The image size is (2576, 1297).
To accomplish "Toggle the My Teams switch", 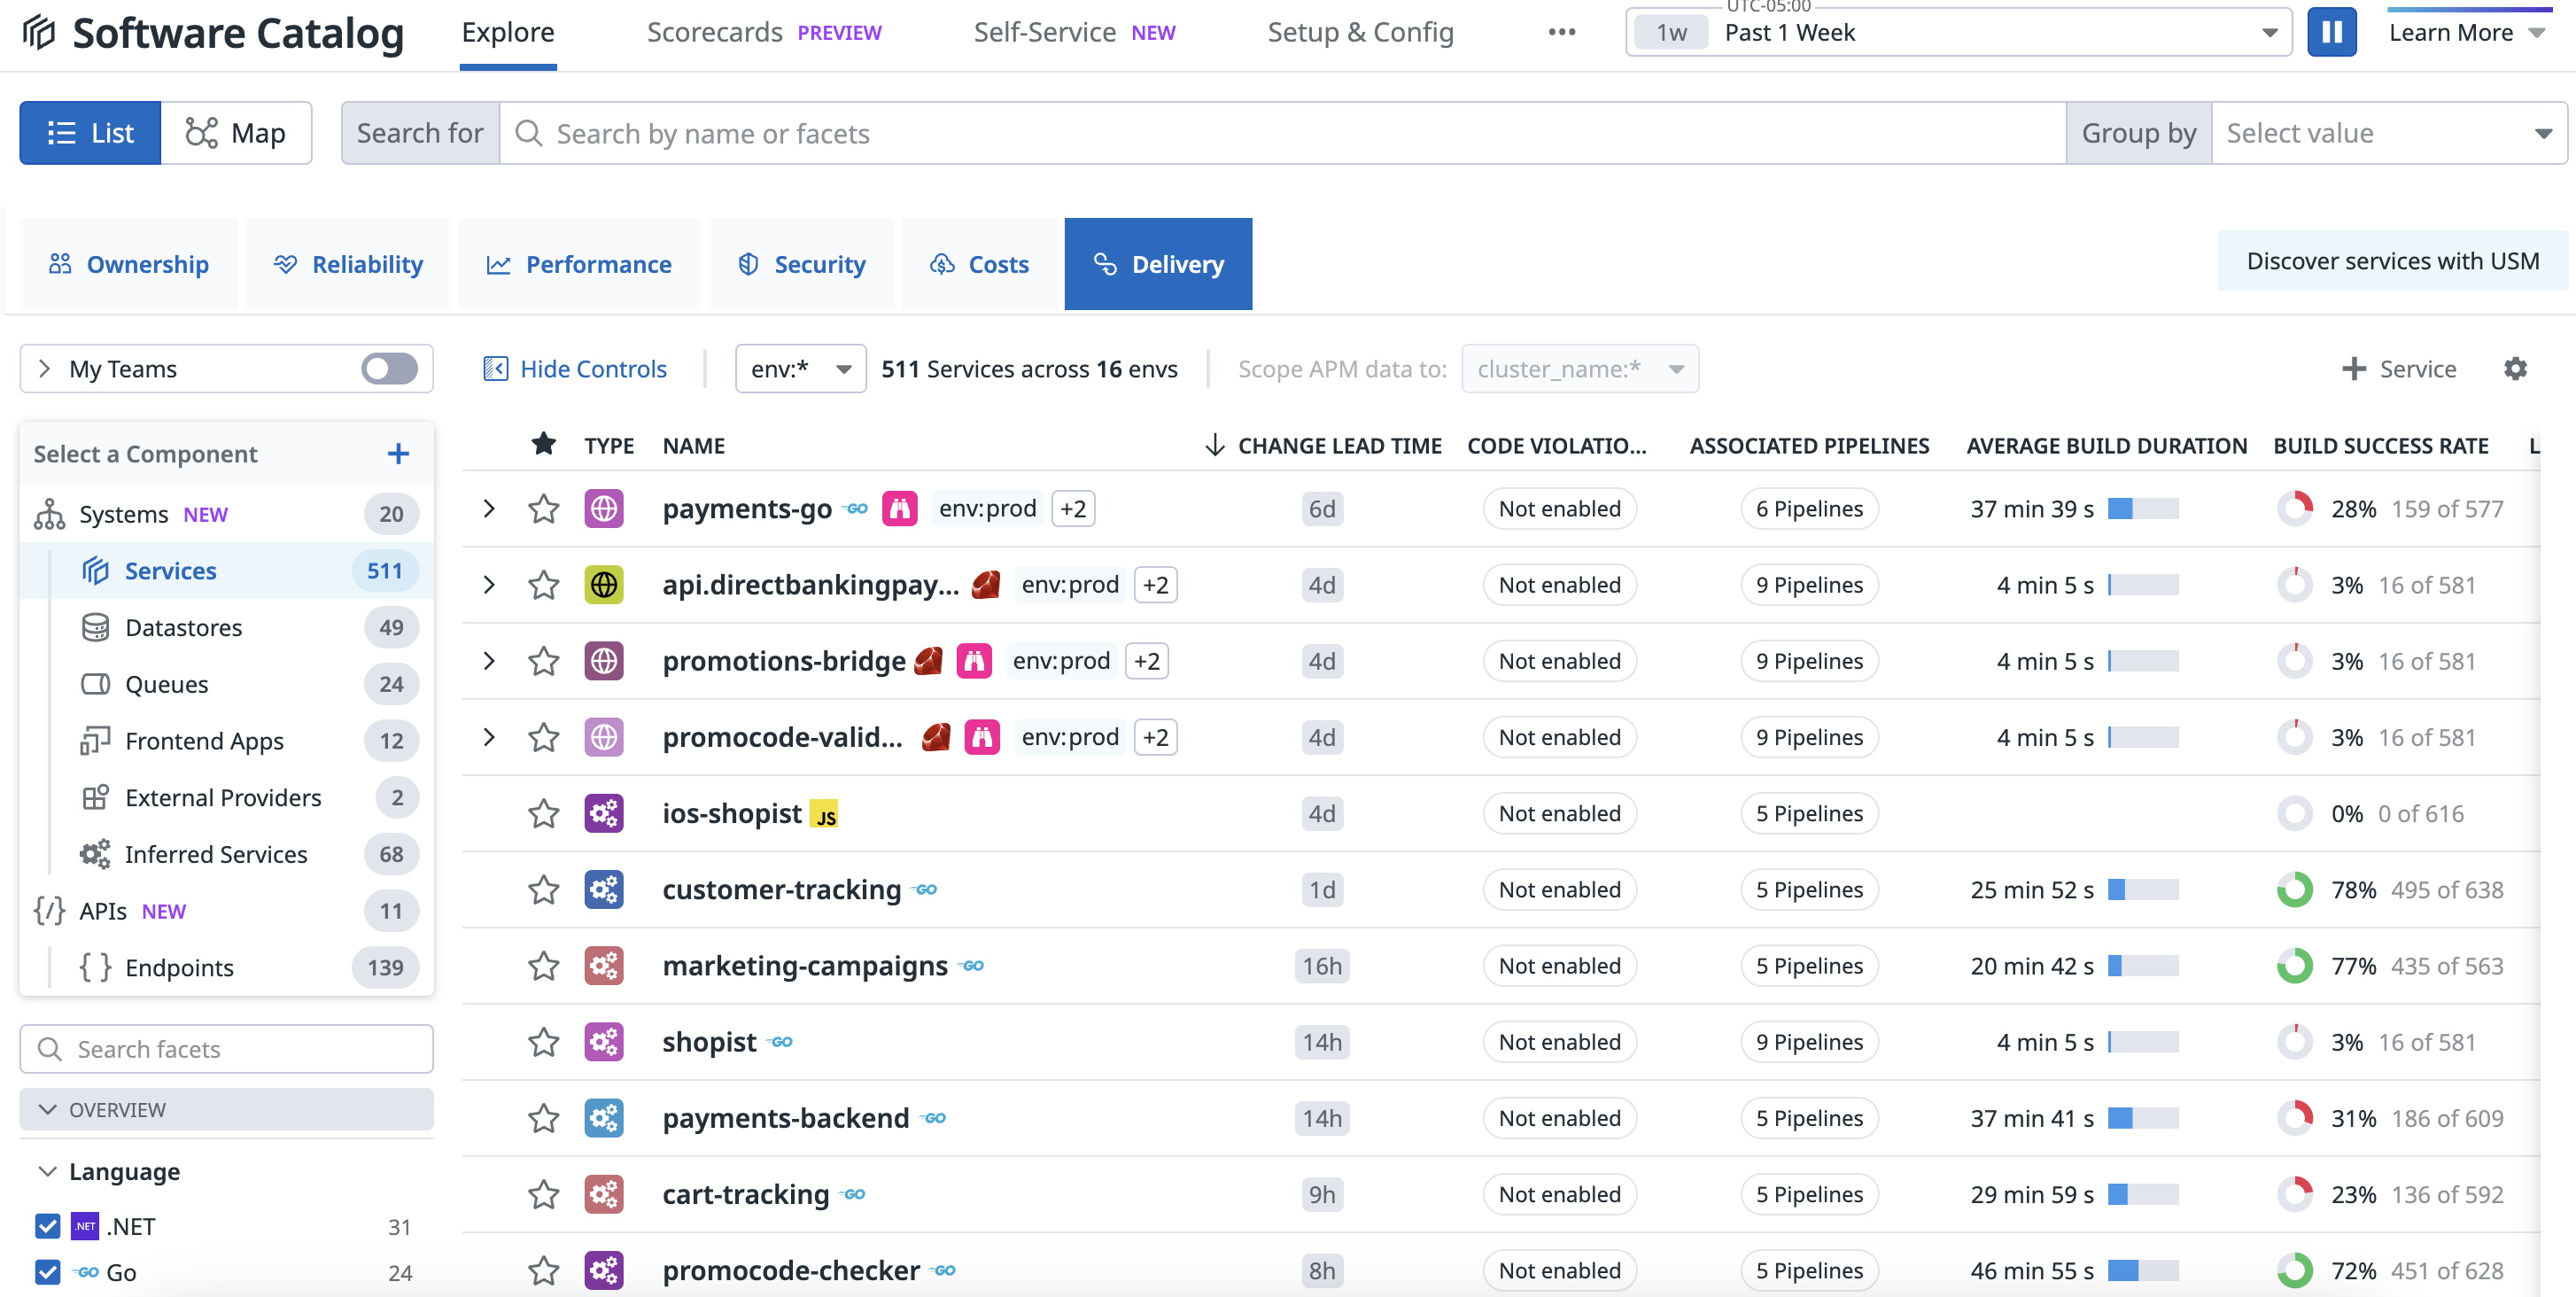I will (x=389, y=368).
